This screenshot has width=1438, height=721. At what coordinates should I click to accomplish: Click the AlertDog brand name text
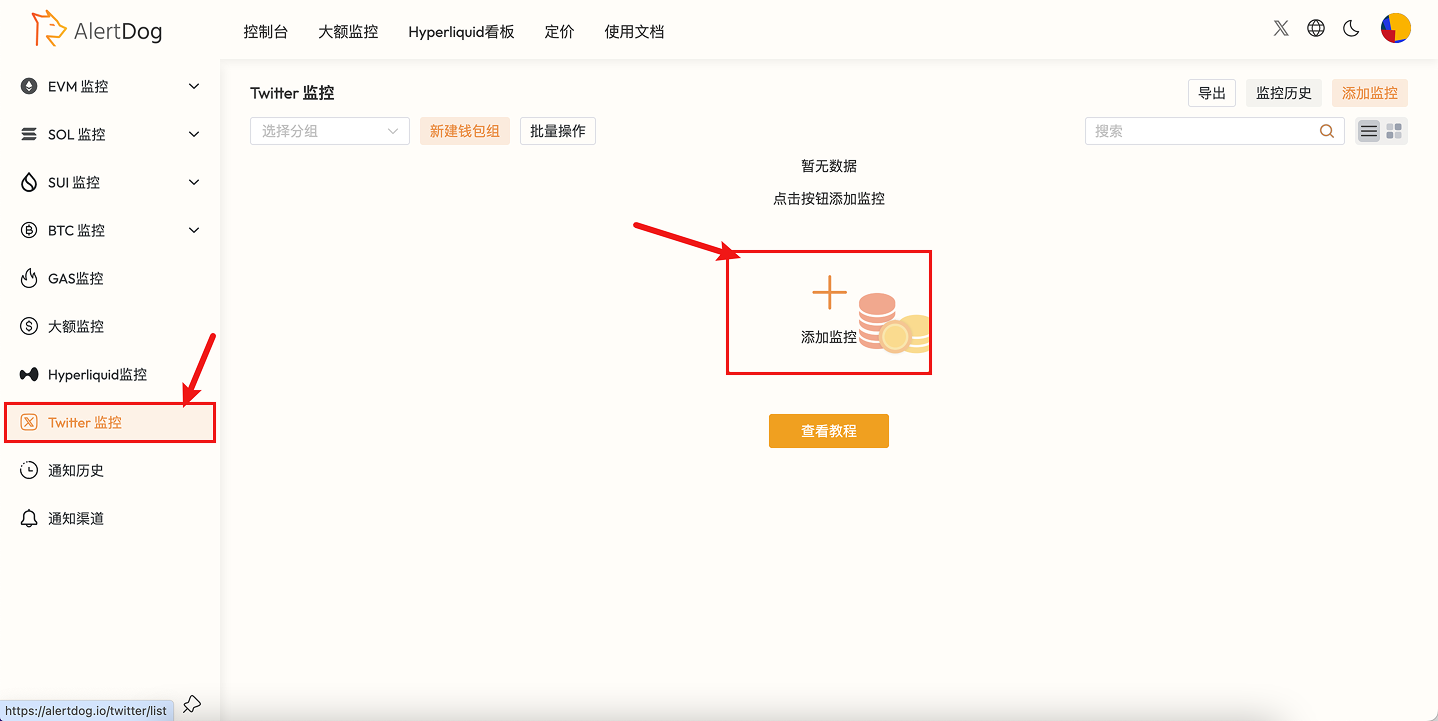point(118,31)
